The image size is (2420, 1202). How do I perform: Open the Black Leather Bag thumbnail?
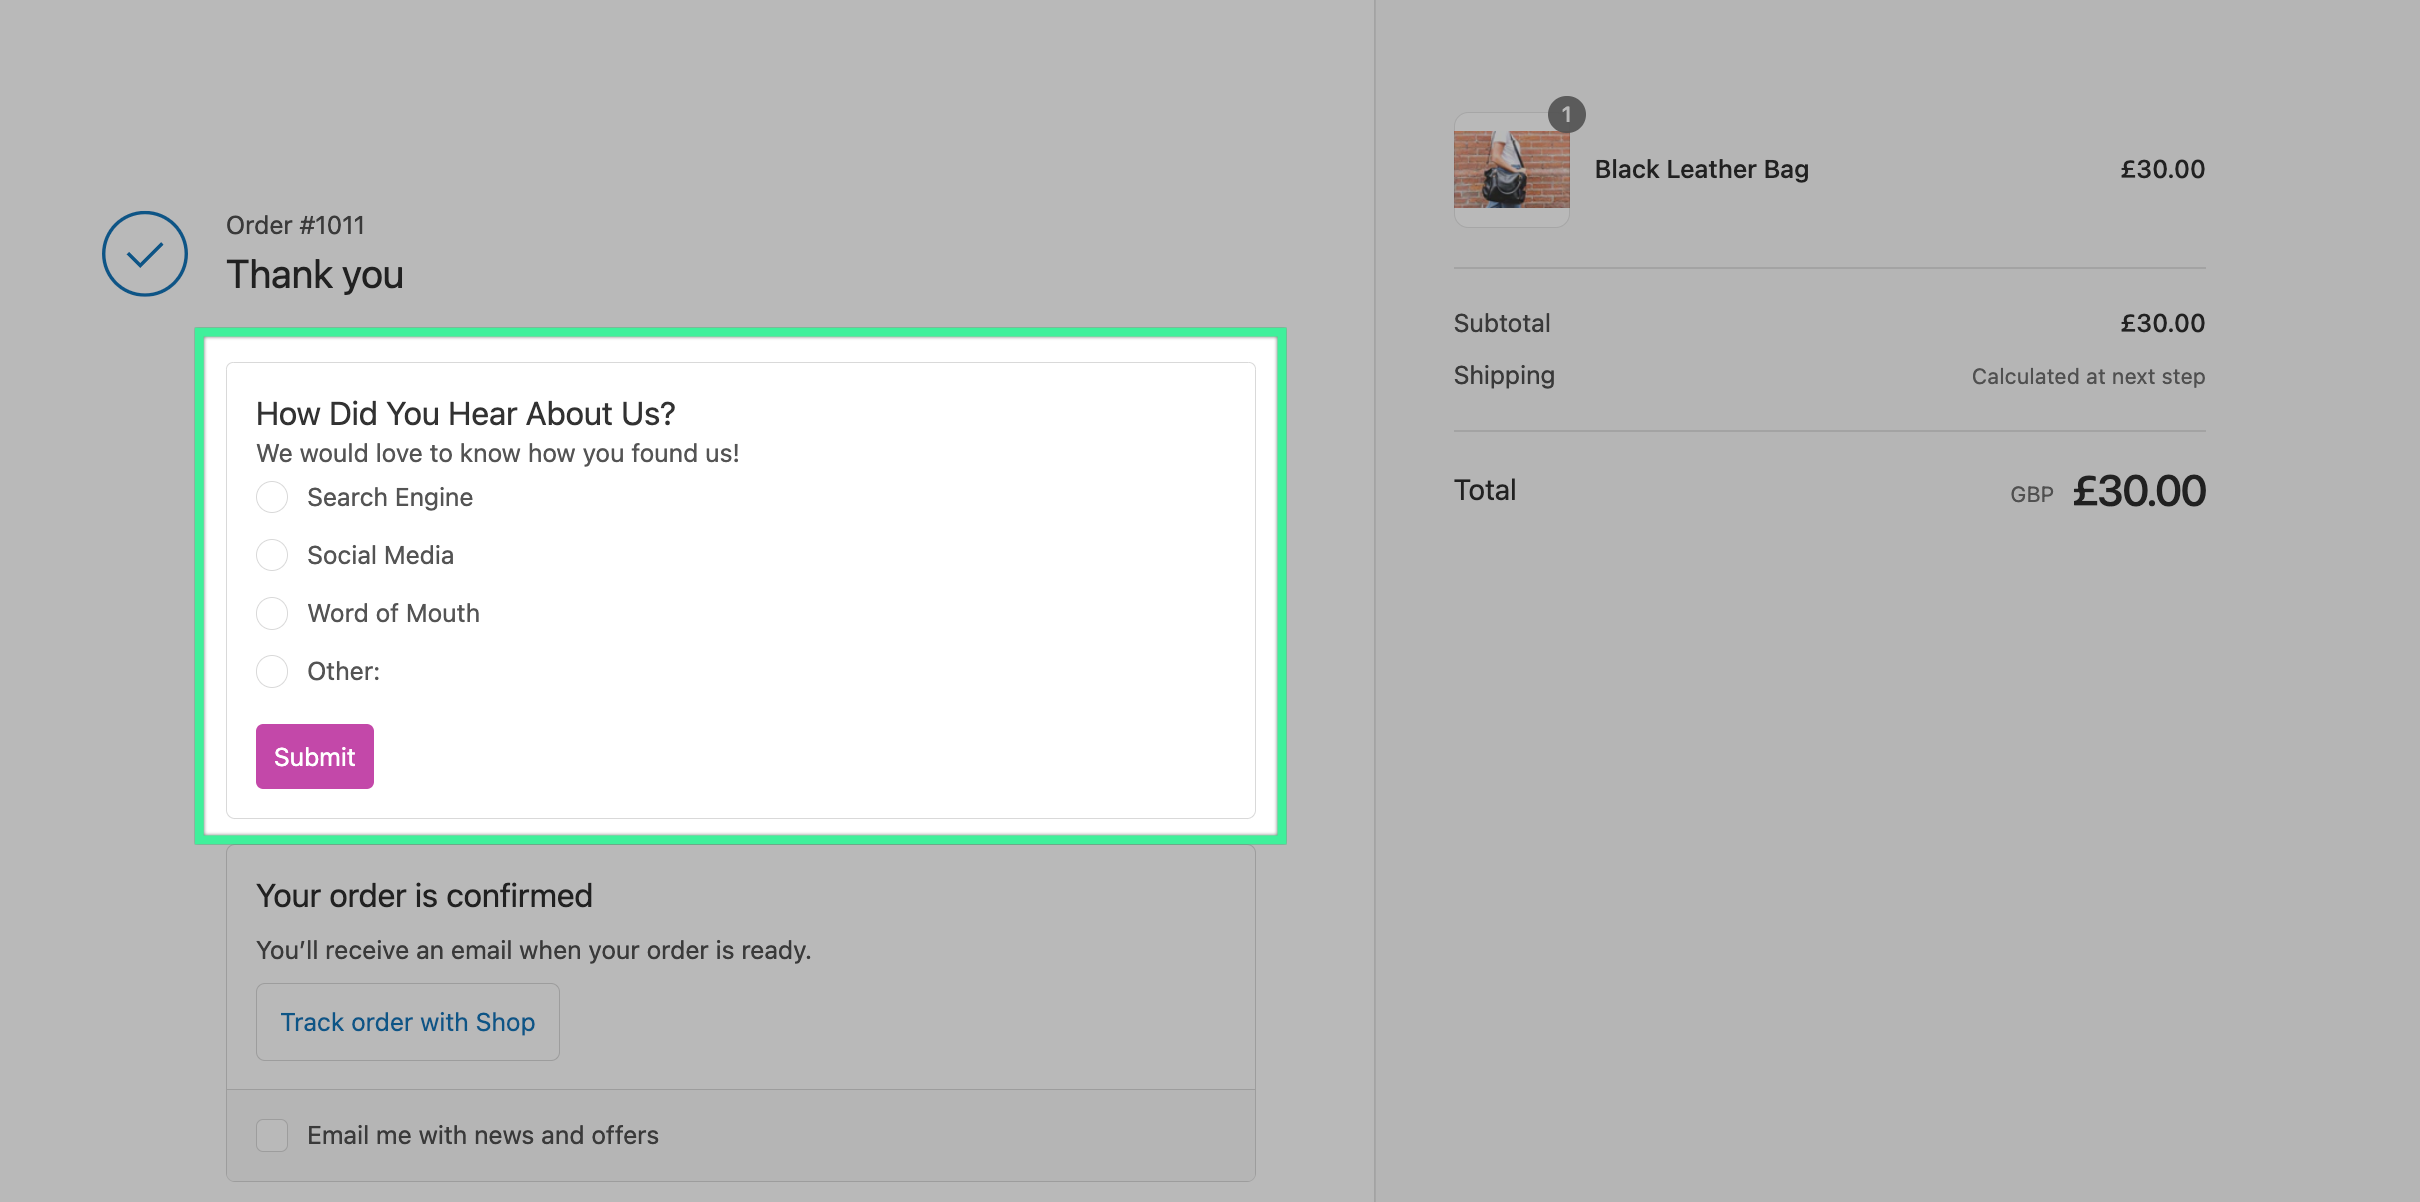click(1511, 170)
